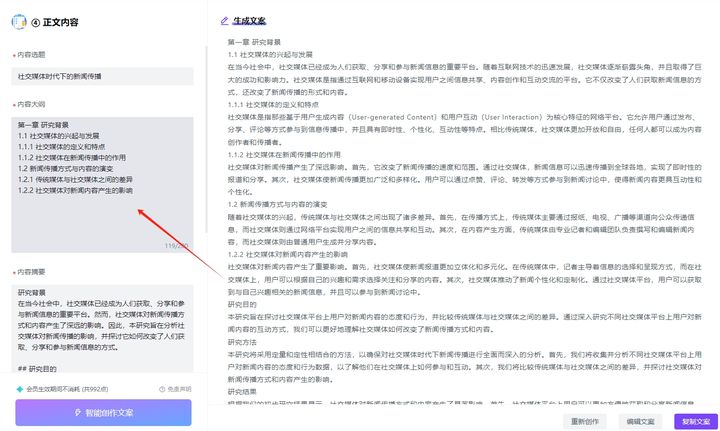Click outline line 1.2.1 传统媒体与社交媒体之间的差异
Screen dimensions: 720x431
point(75,179)
